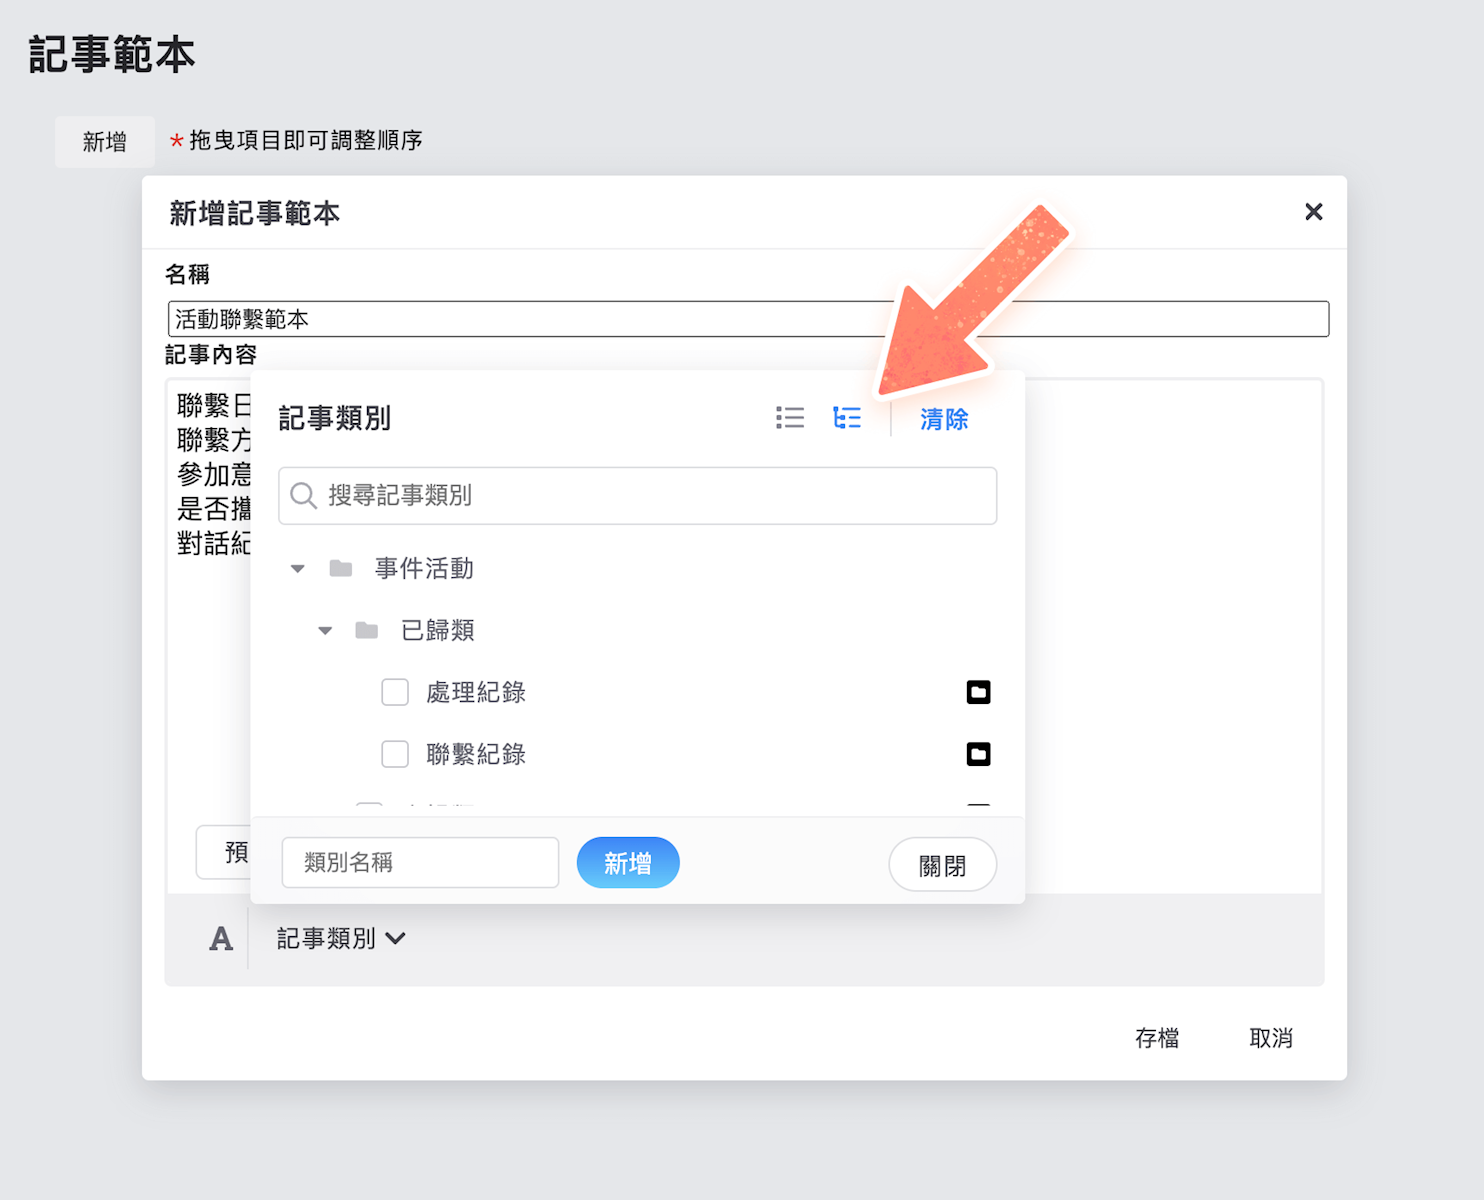
Task: Open the 記事類別 dropdown
Action: click(x=341, y=939)
